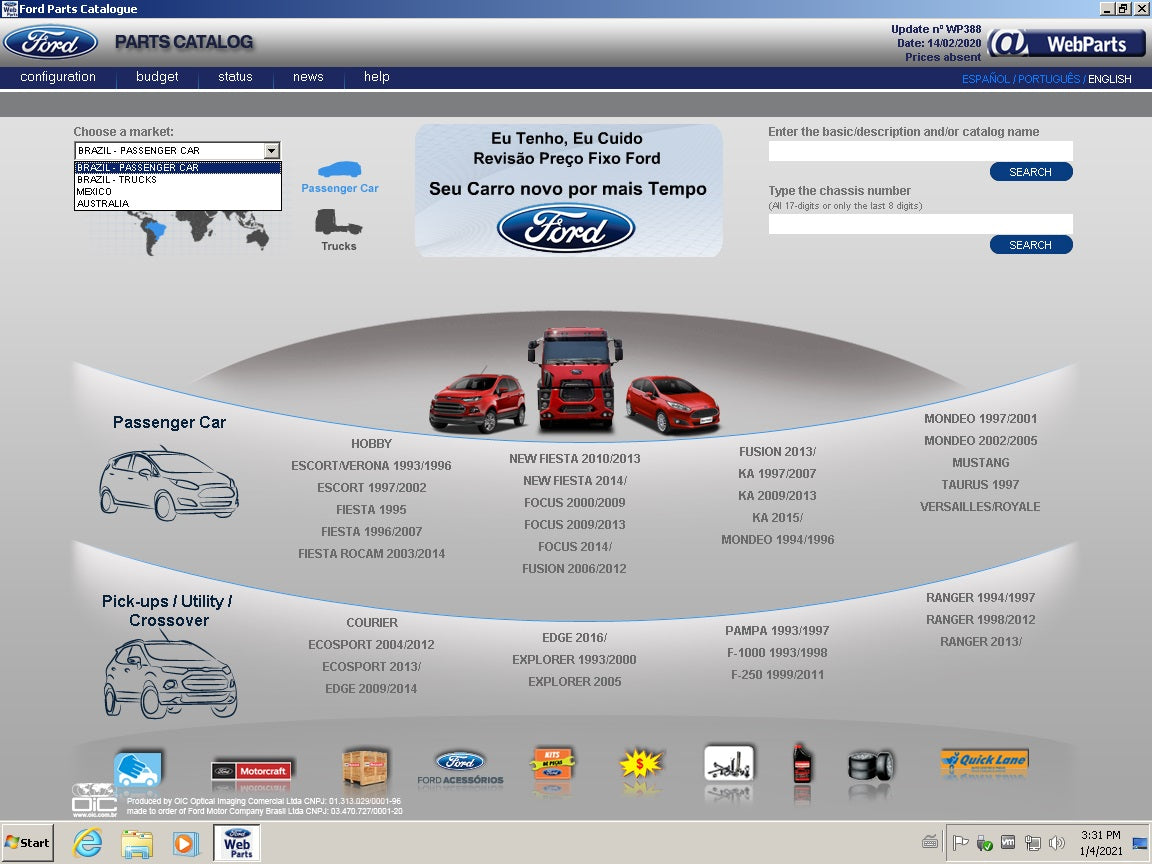This screenshot has height=864, width=1152.
Task: Collapse the market dropdown with its arrow
Action: 272,151
